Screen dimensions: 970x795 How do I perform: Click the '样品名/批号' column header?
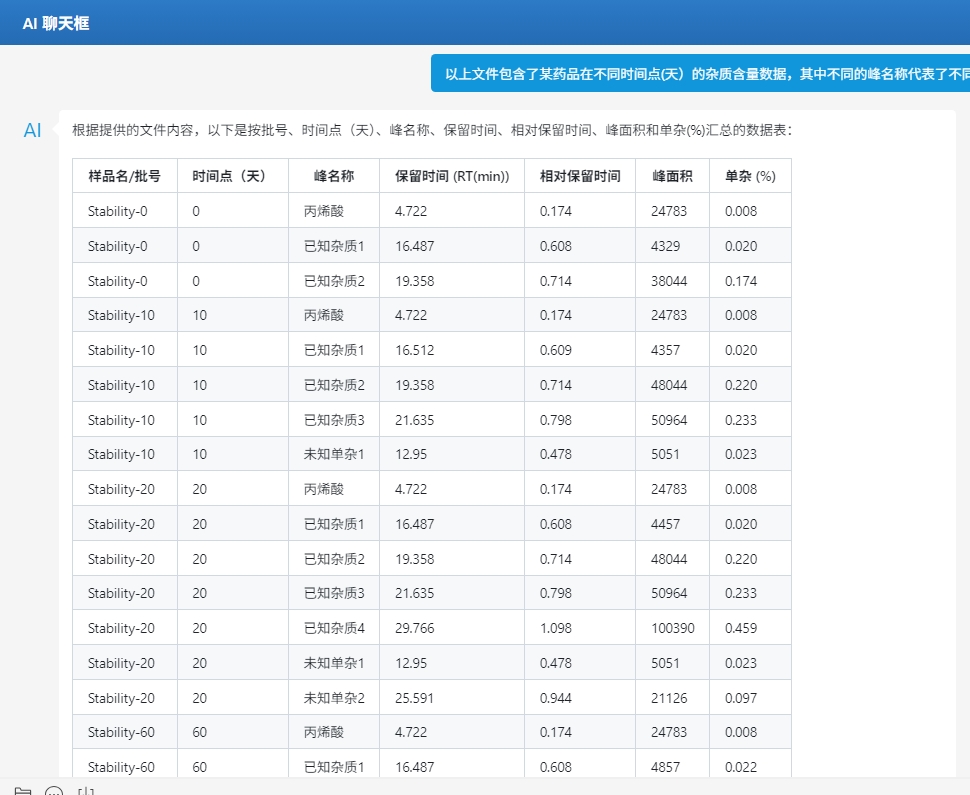pyautogui.click(x=125, y=176)
